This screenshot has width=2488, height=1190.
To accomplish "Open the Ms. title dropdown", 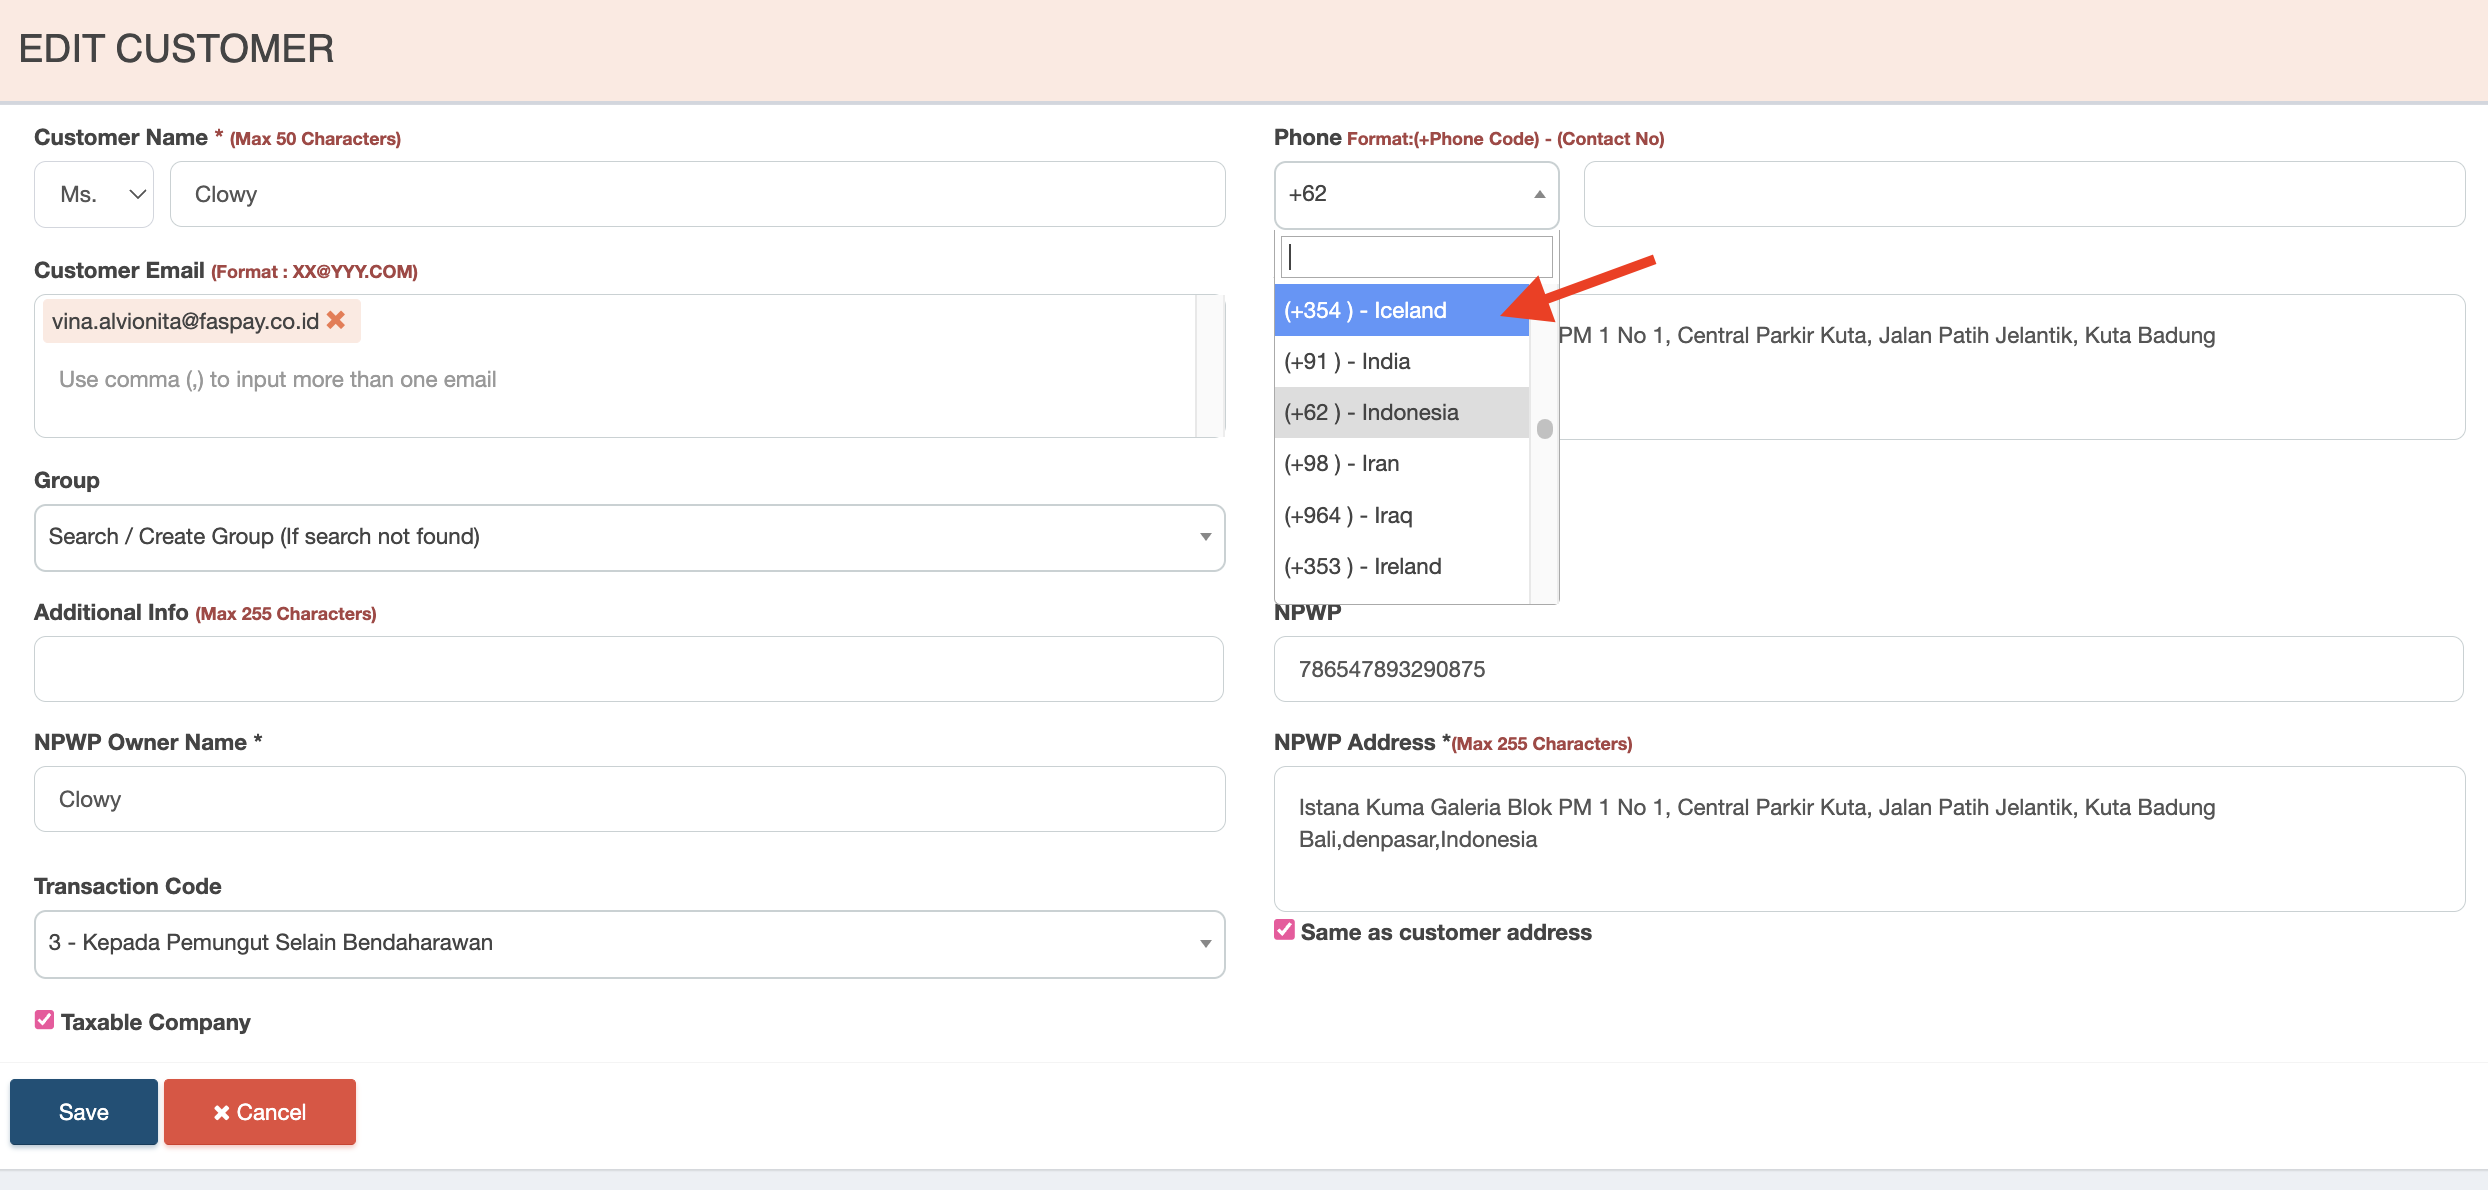I will [94, 194].
